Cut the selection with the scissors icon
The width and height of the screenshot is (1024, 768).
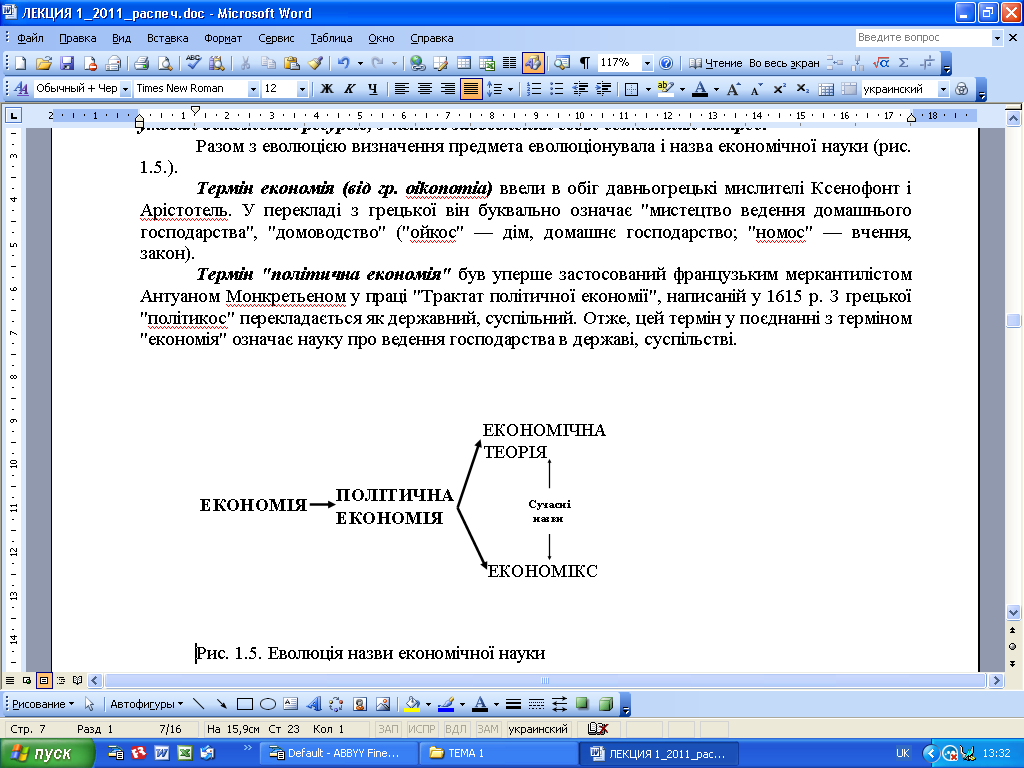246,63
